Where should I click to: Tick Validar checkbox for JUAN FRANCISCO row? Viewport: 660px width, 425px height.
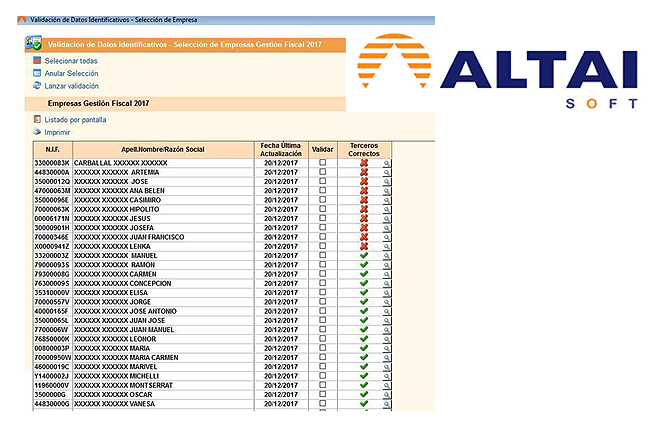322,236
